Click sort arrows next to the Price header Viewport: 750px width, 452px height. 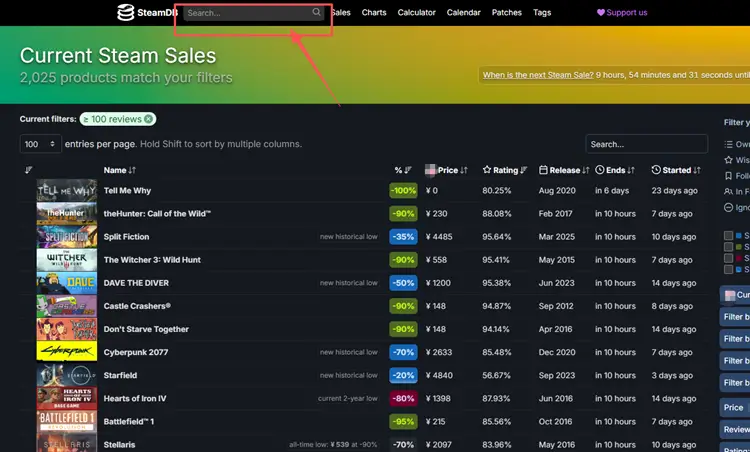click(463, 170)
